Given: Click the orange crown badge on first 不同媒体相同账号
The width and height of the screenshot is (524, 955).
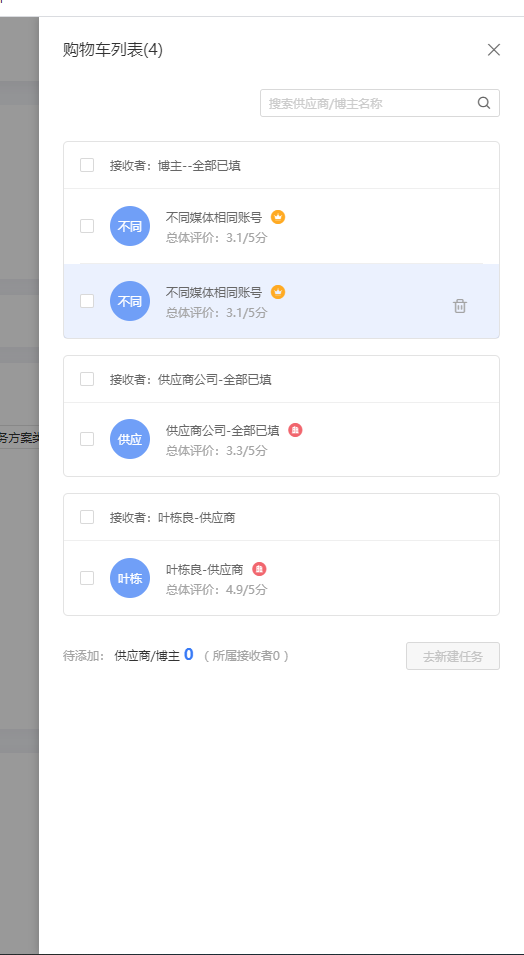Looking at the screenshot, I should point(278,217).
